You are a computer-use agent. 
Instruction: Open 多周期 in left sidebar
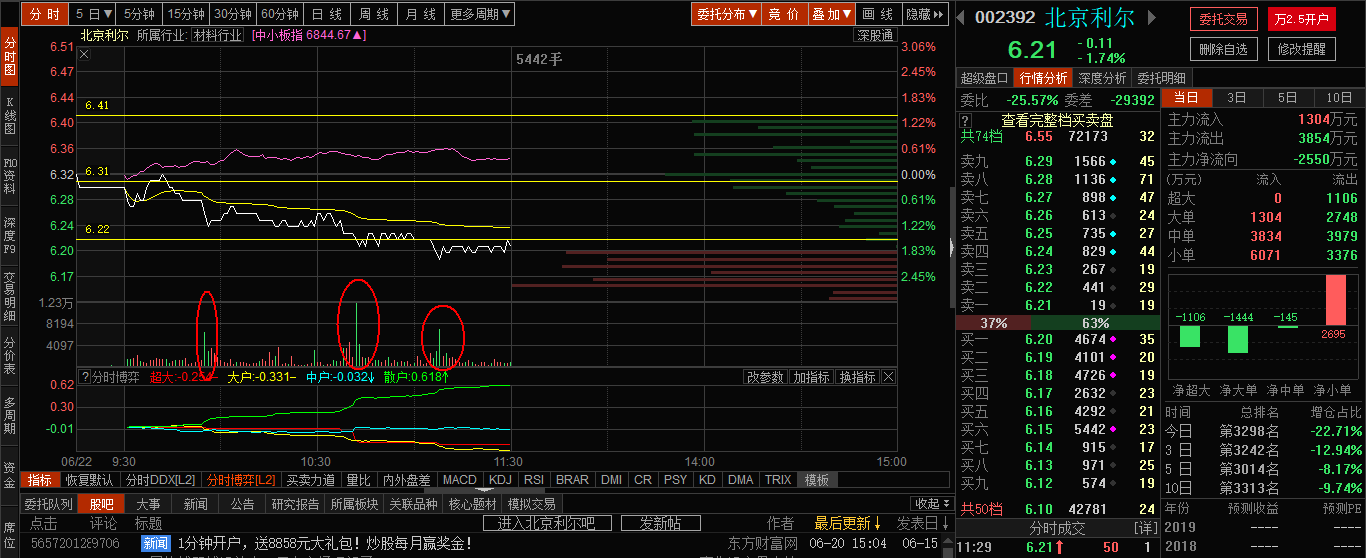10,415
